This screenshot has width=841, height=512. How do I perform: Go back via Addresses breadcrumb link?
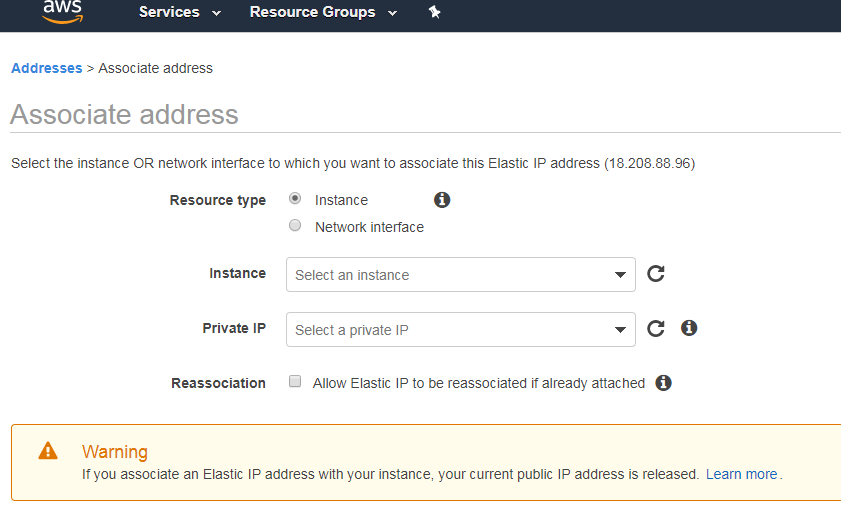(47, 68)
